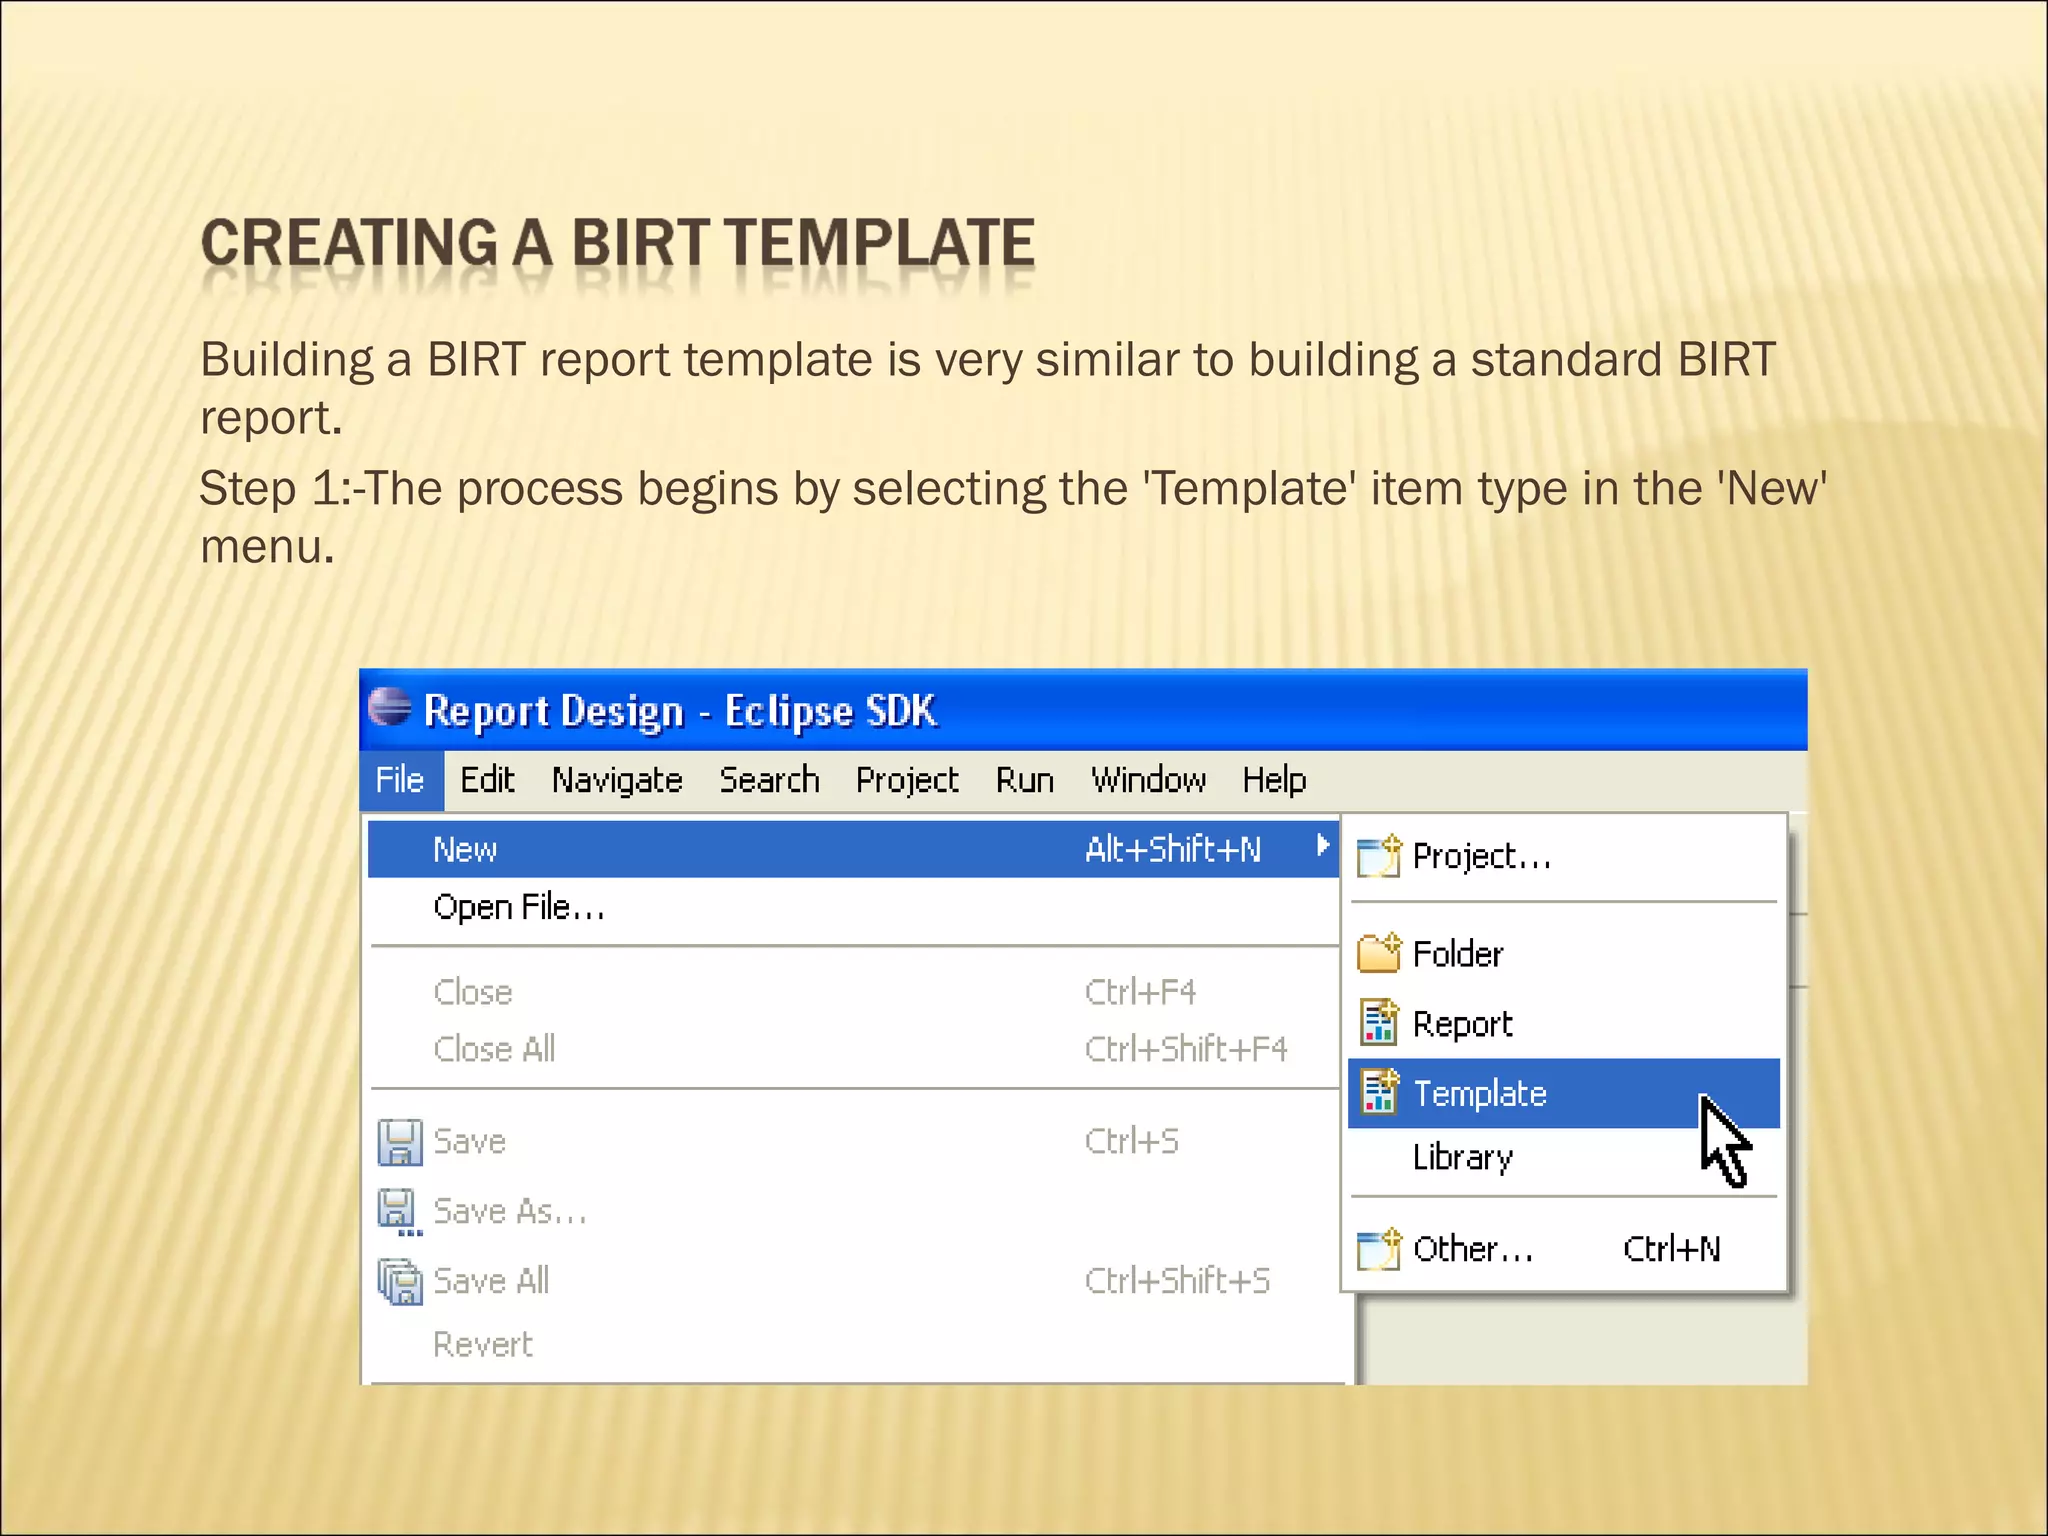Click the Alt+Shift+N shortcut text
2048x1536 pixels.
(1173, 849)
